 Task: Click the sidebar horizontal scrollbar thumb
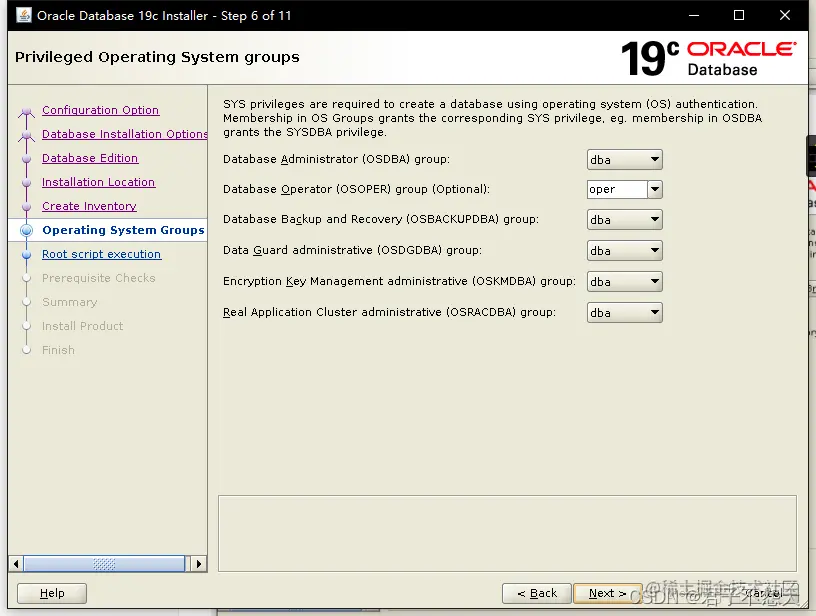click(x=104, y=564)
